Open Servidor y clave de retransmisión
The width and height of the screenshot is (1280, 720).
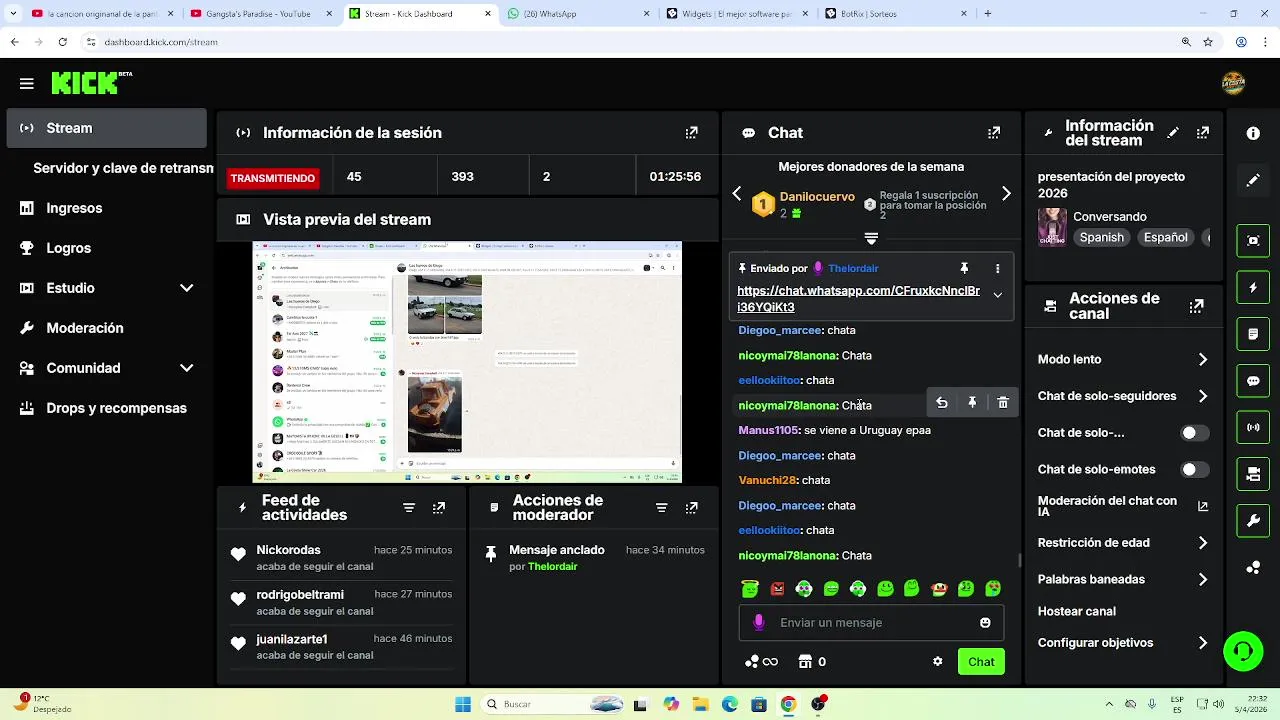tap(123, 168)
